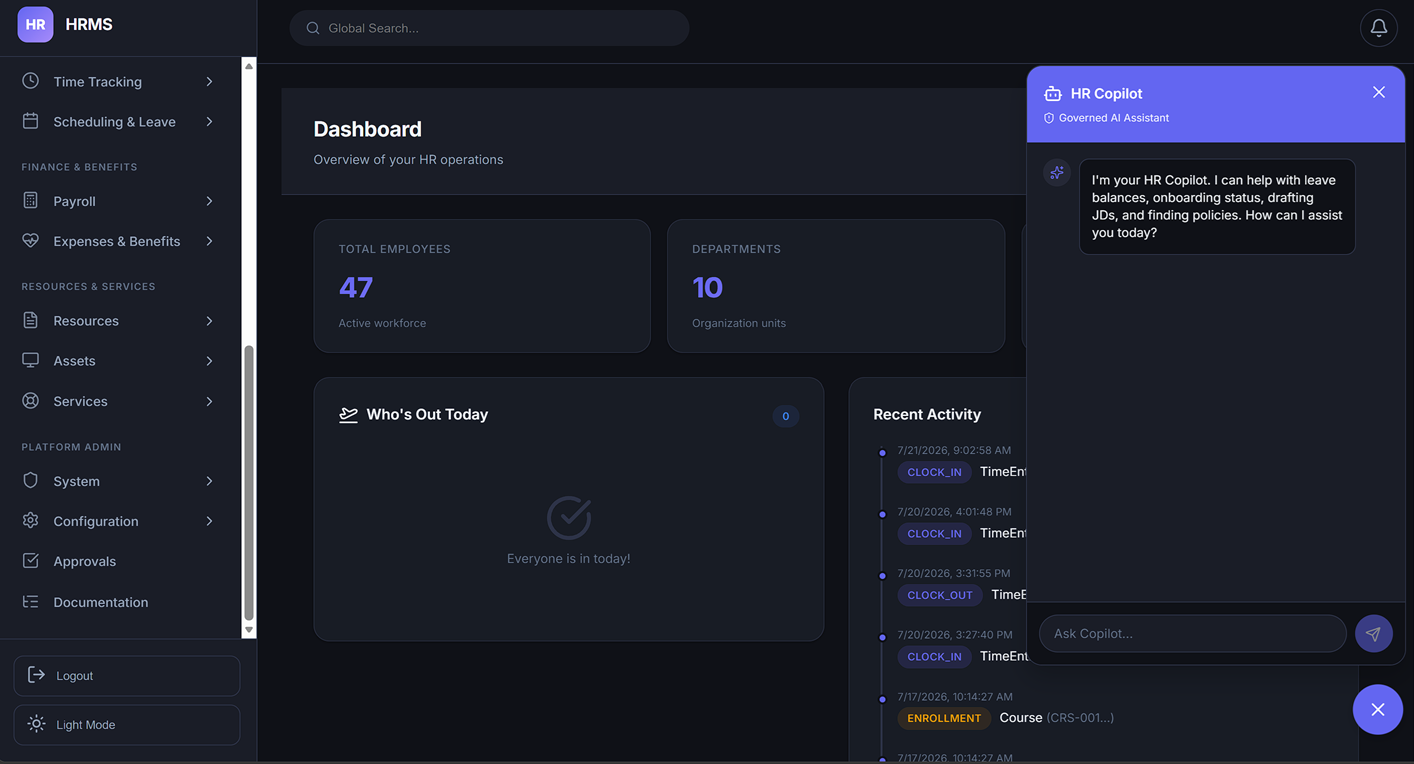Expand Scheduling & Leave chevron
Screen dimensions: 1414x764
[209, 121]
